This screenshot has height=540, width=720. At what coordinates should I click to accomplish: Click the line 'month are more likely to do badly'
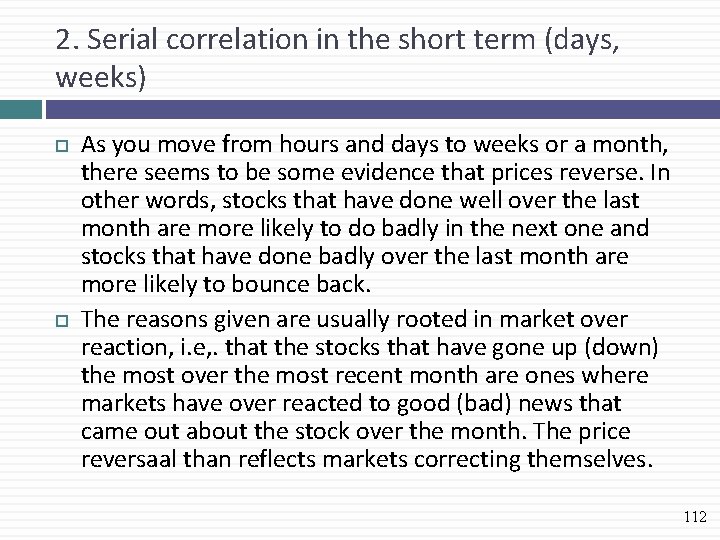pyautogui.click(x=365, y=229)
